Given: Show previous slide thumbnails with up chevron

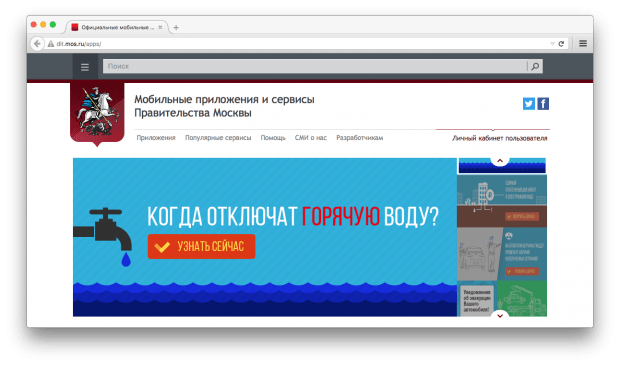Looking at the screenshot, I should coord(500,160).
